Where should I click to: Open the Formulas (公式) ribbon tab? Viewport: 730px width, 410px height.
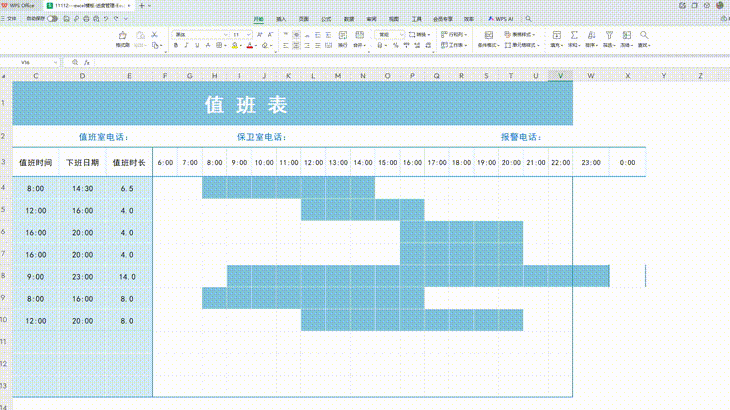pyautogui.click(x=326, y=19)
